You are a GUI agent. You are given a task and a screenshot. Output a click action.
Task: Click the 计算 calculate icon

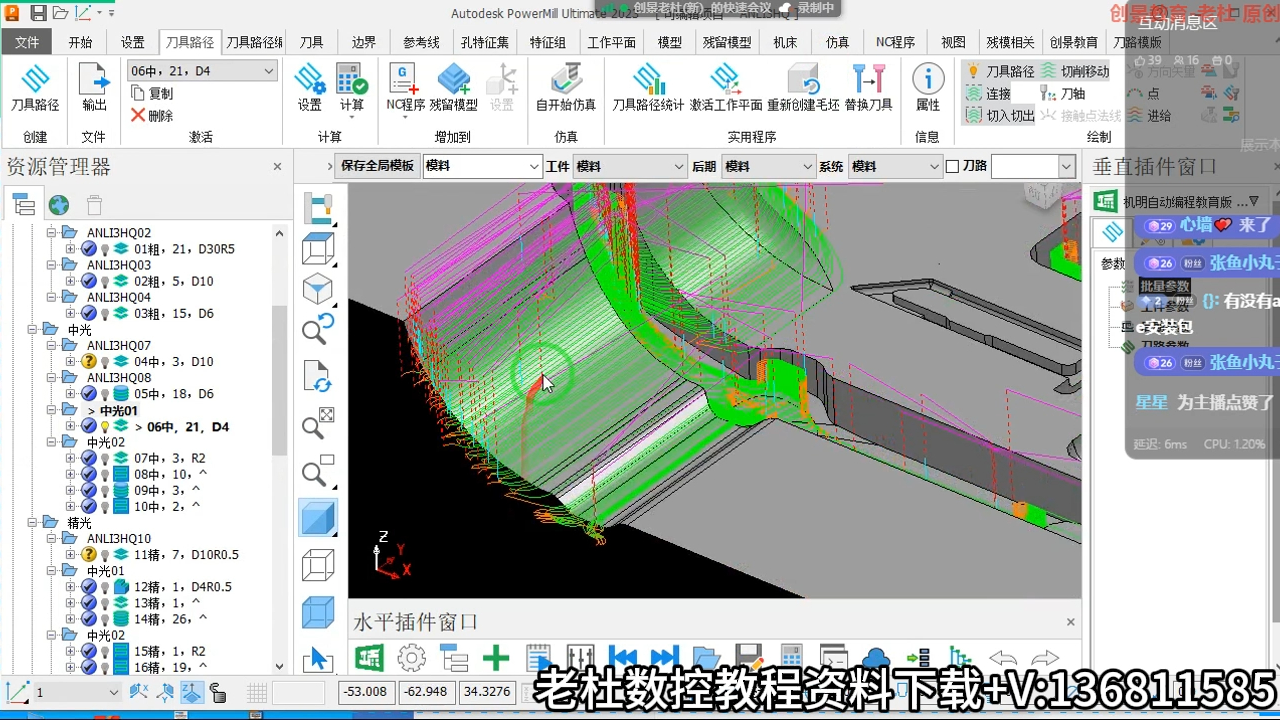[352, 80]
